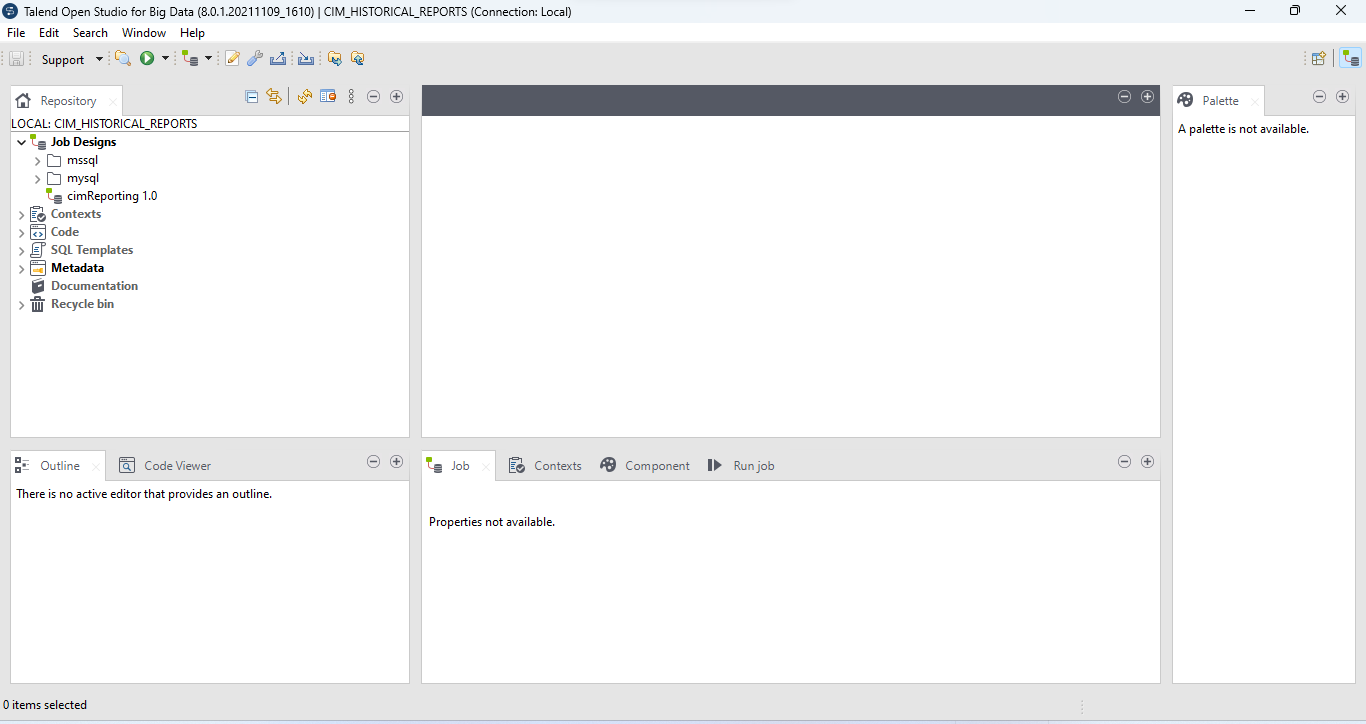Switch to the Run job tab

pyautogui.click(x=741, y=466)
